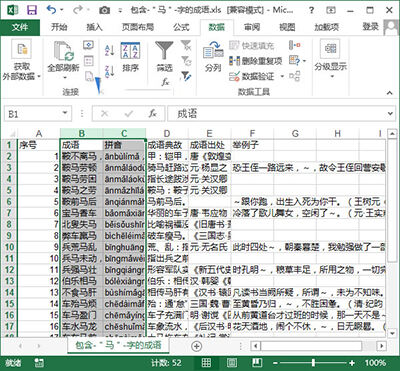Open the 公式 ribbon tab
Screen dimensions: 400x371
pyautogui.click(x=181, y=27)
